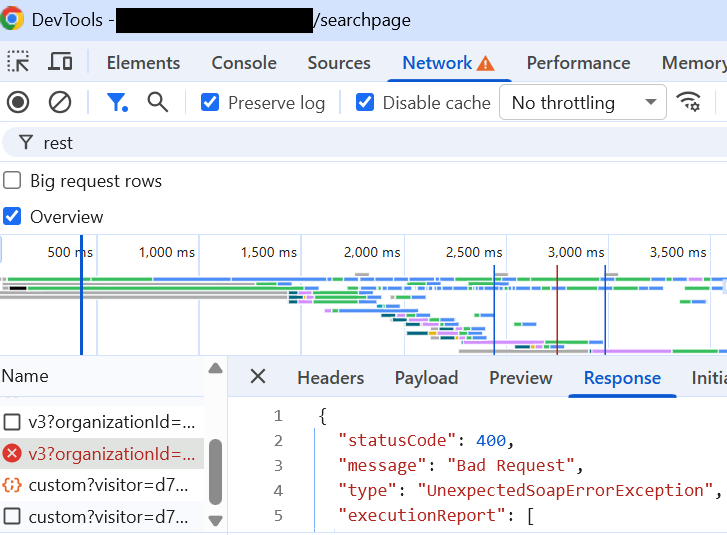Close the request details panel
The height and width of the screenshot is (535, 727).
[258, 376]
